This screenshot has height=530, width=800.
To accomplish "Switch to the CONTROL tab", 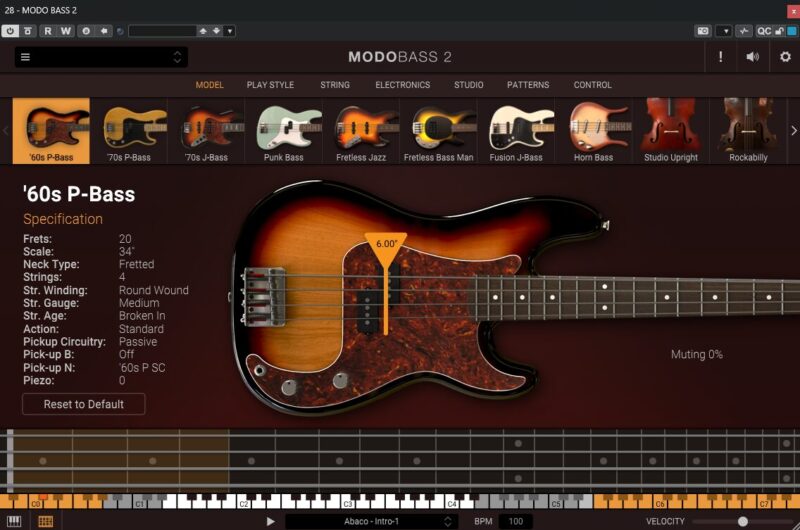I will [x=592, y=85].
